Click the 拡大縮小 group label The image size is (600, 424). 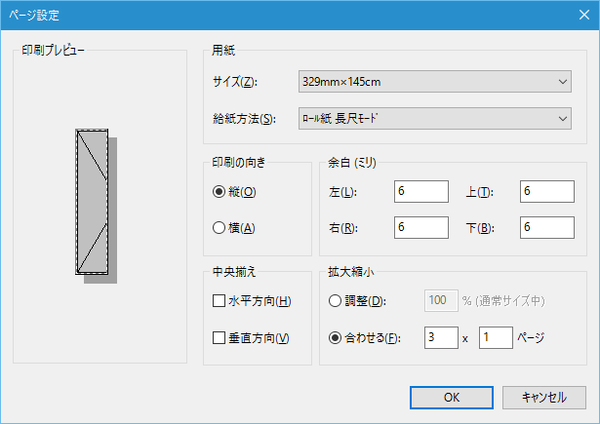(x=351, y=272)
